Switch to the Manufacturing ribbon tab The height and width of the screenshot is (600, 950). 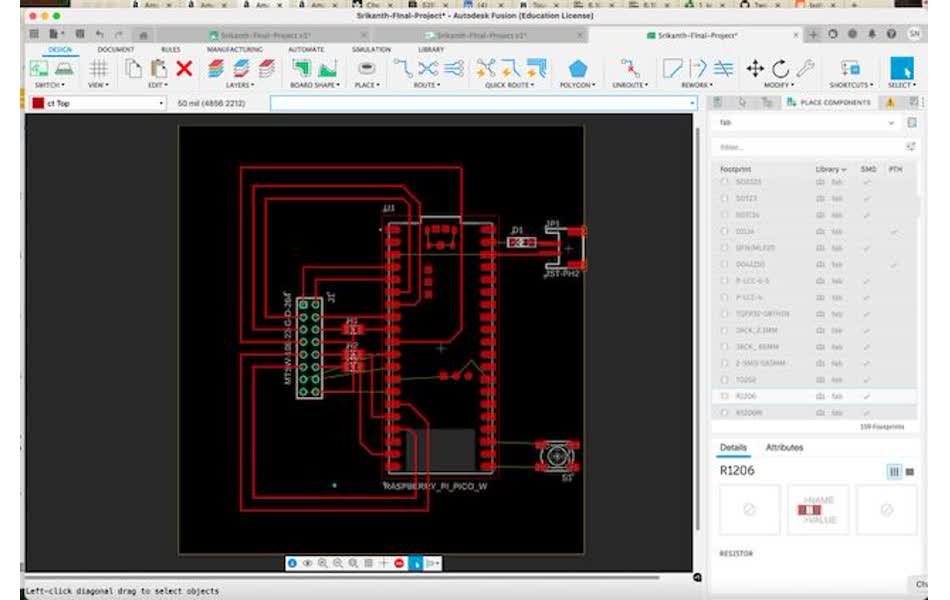pos(234,49)
